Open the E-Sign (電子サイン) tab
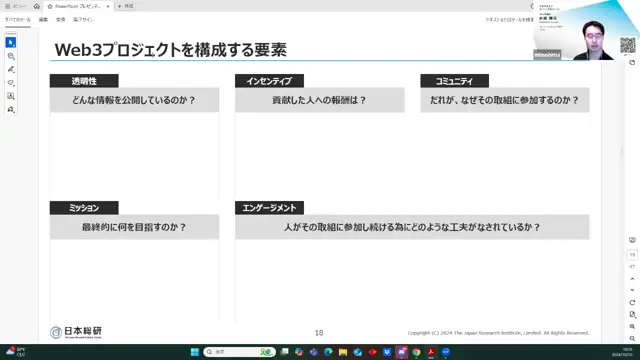The height and width of the screenshot is (360, 640). 83,20
